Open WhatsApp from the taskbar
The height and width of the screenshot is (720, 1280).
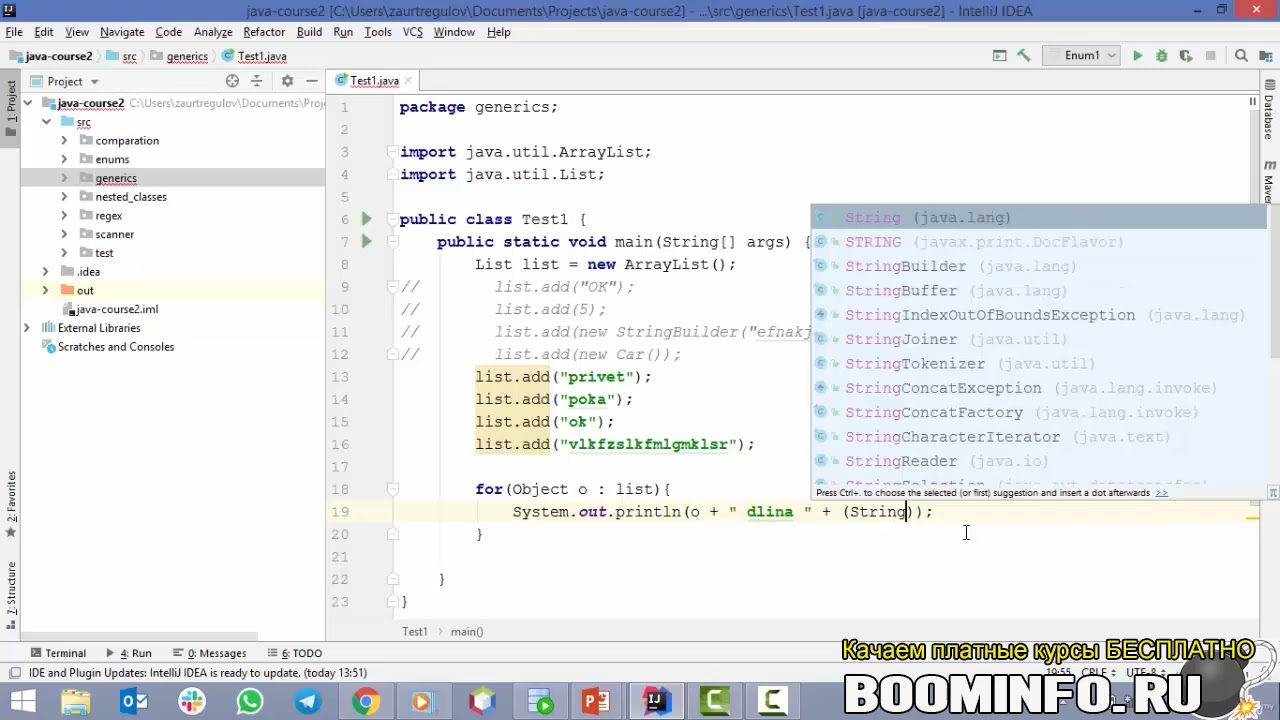(250, 701)
